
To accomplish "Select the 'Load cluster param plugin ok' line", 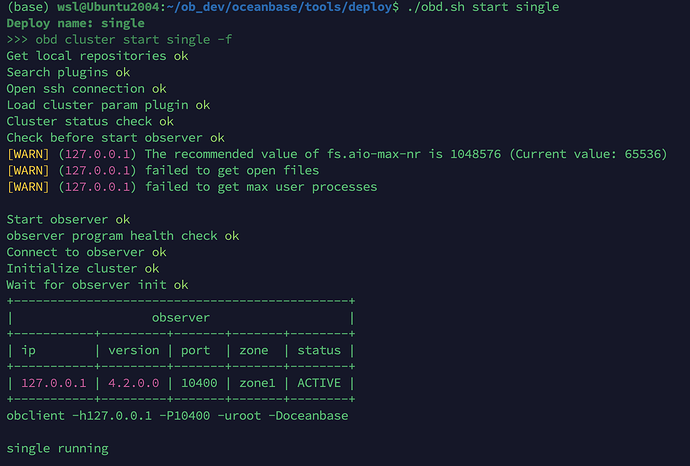I will 108,105.
